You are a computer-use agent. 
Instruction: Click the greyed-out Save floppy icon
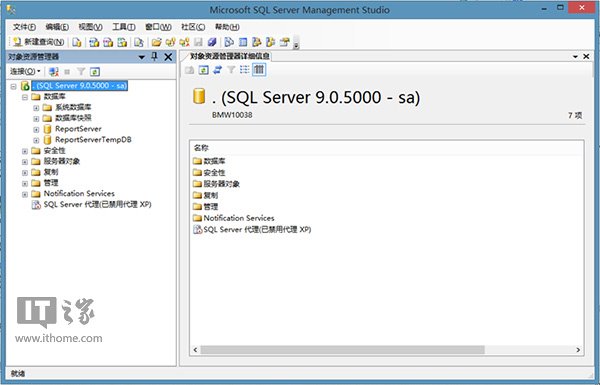198,42
